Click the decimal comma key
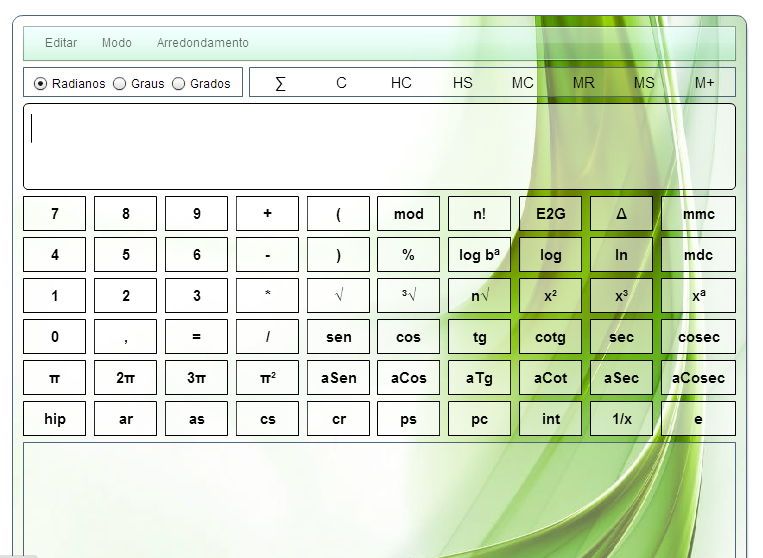 [126, 336]
